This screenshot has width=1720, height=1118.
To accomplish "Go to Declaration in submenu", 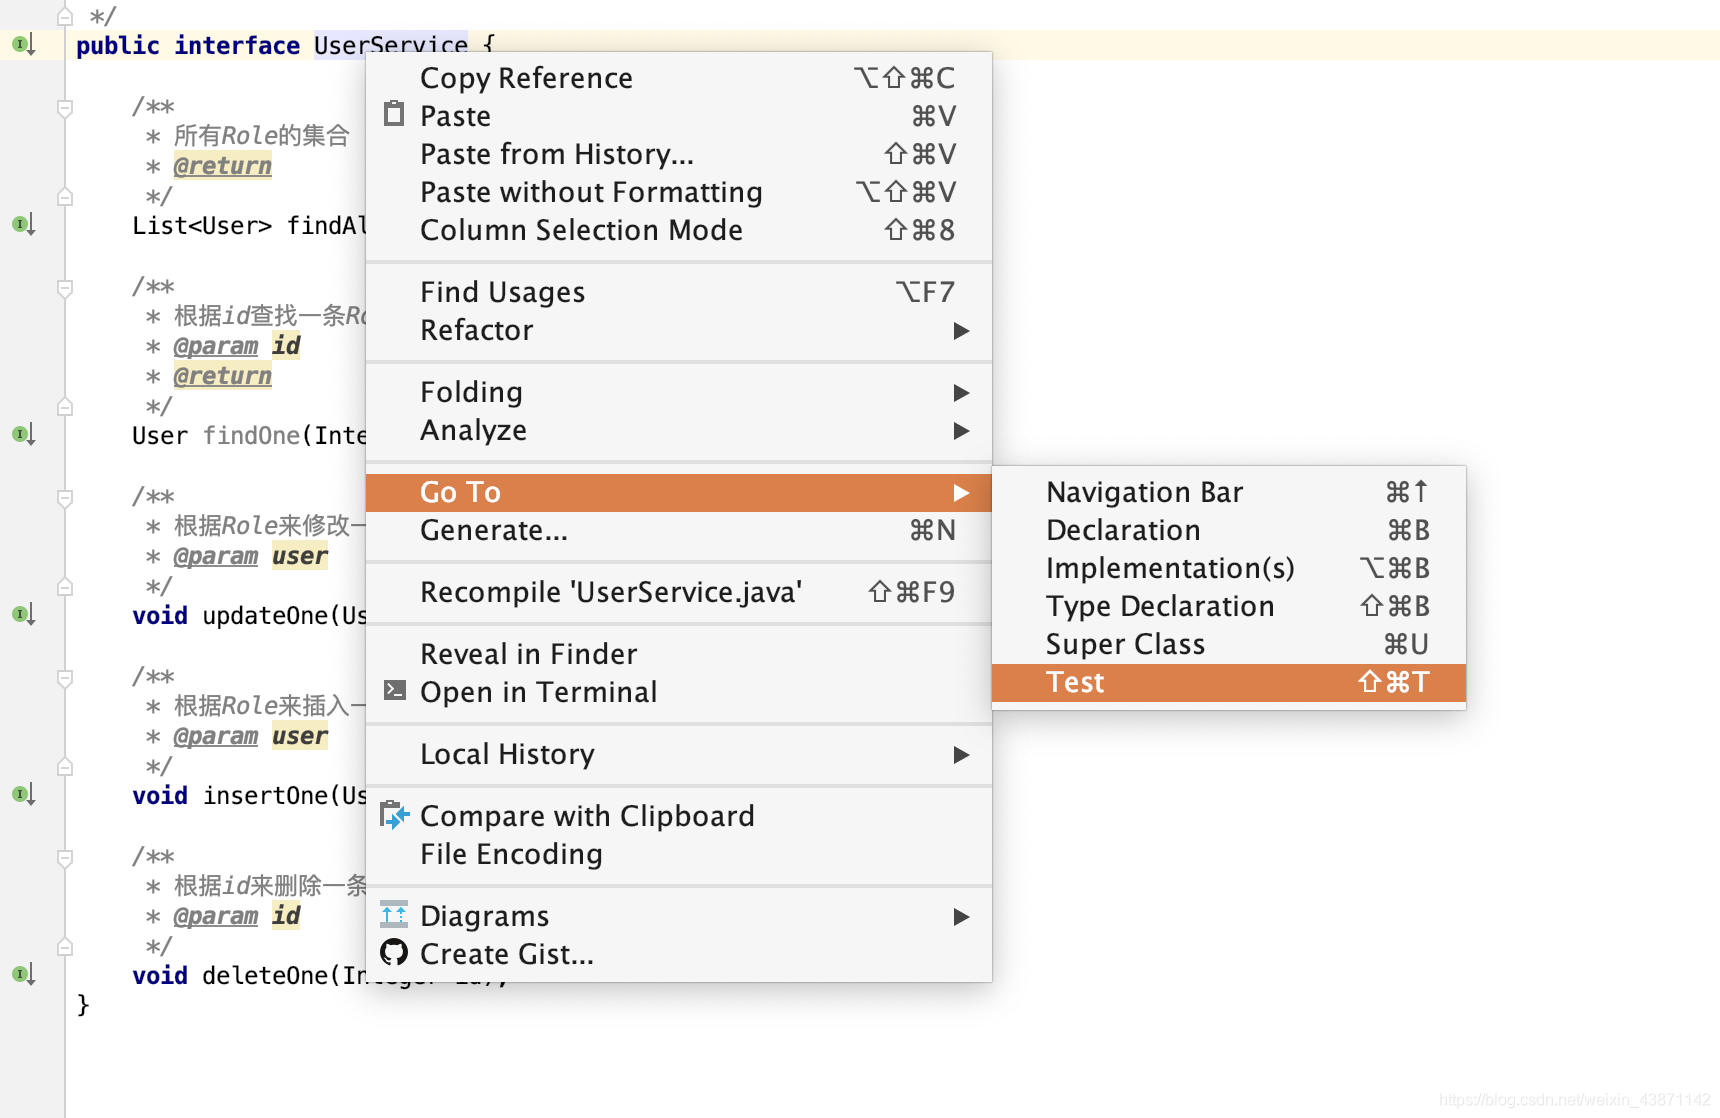I will [x=1229, y=530].
